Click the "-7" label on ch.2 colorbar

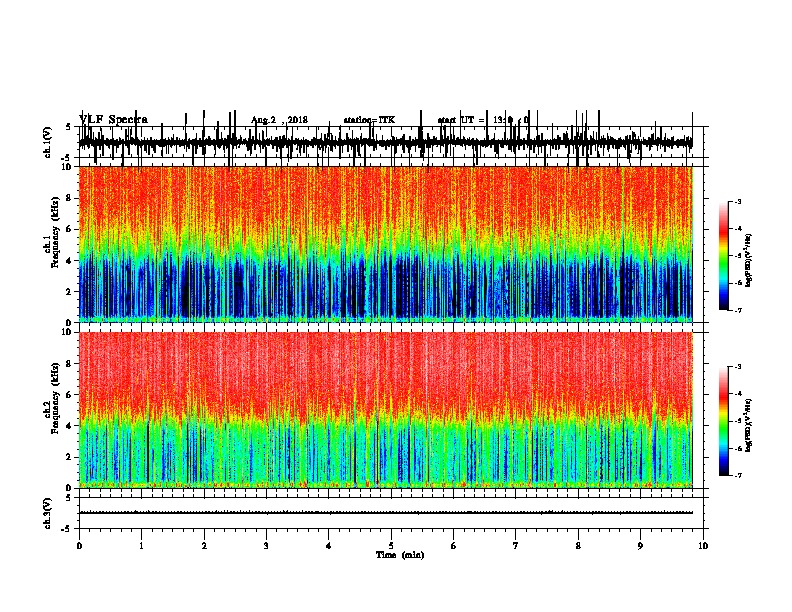[x=738, y=476]
